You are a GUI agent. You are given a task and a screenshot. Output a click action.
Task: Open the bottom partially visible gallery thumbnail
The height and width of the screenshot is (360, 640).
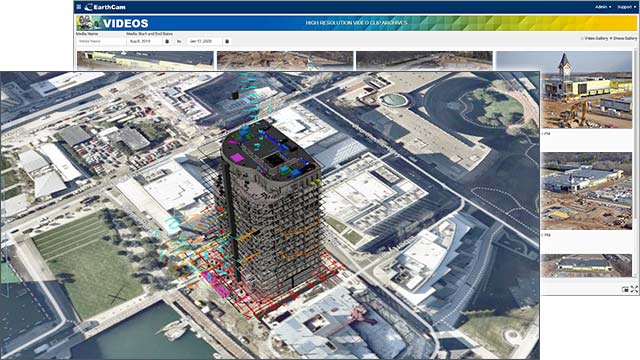click(x=587, y=265)
